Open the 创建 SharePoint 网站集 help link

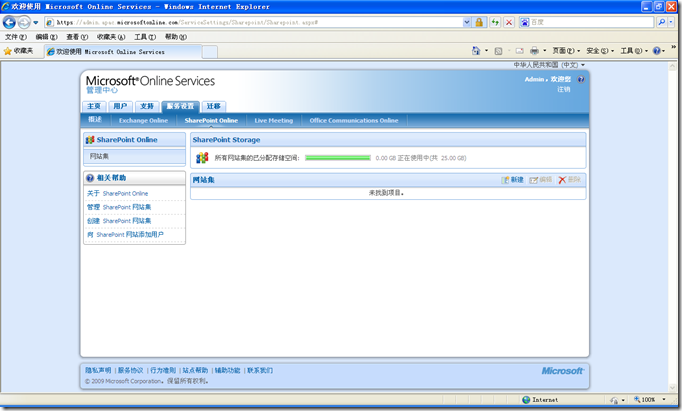[x=119, y=221]
